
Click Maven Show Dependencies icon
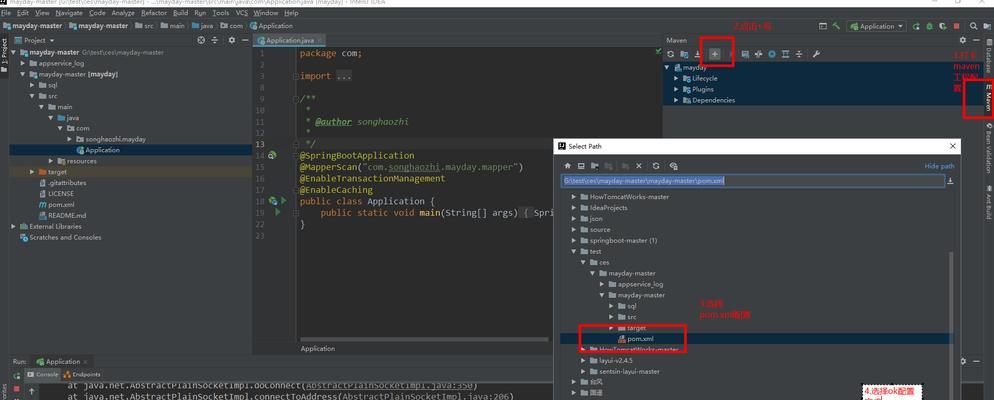[x=785, y=55]
